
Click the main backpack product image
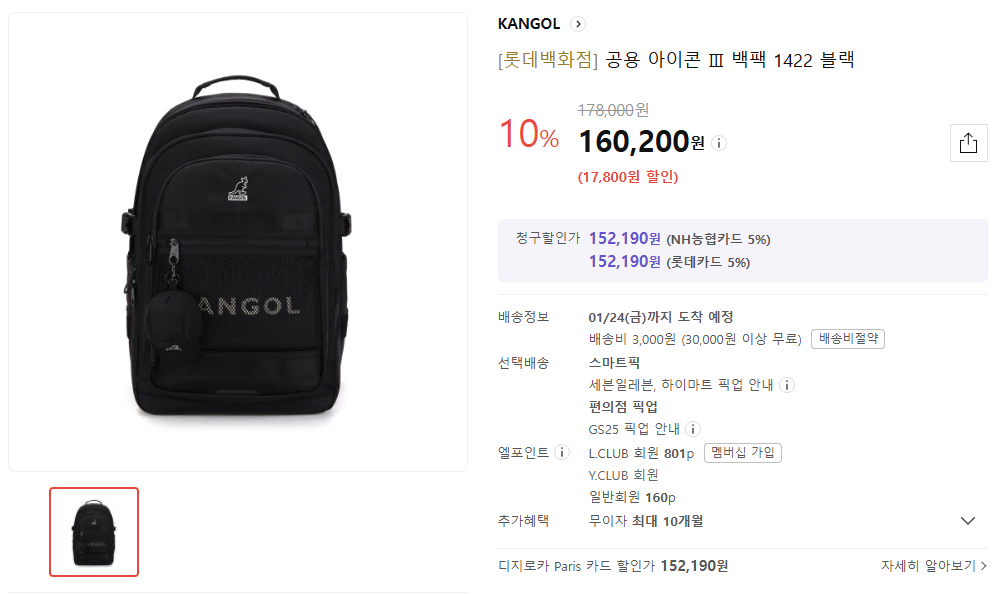(238, 242)
